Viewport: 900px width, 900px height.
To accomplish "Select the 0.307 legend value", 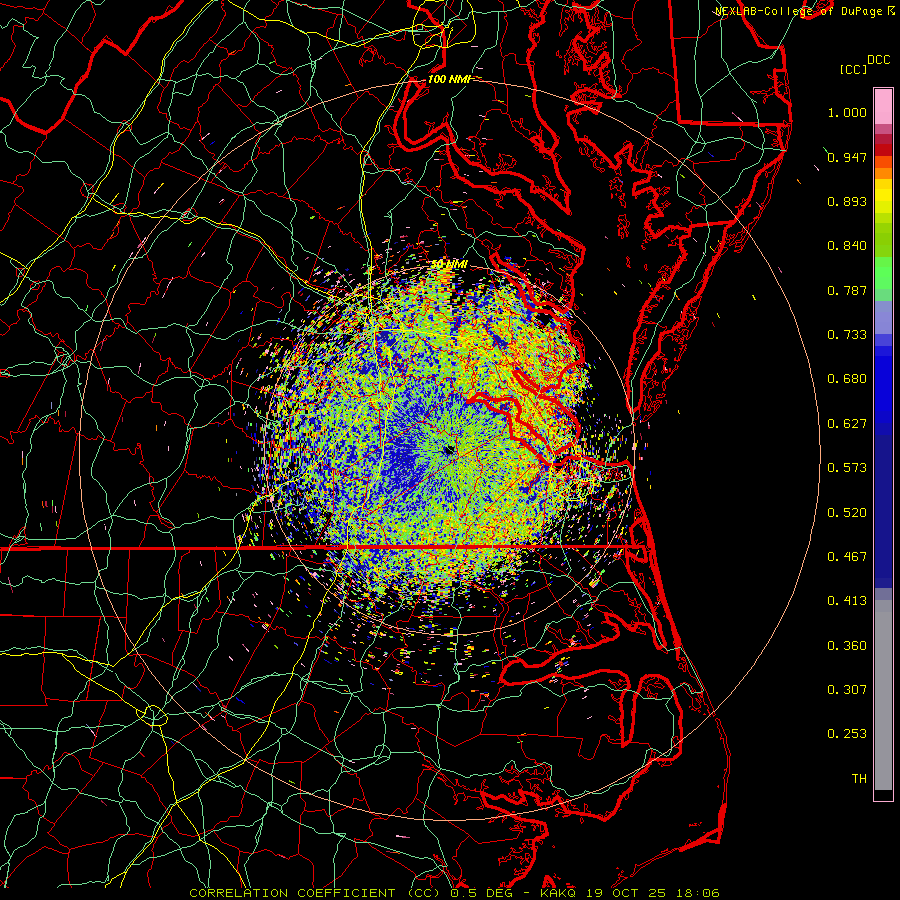I will click(847, 690).
